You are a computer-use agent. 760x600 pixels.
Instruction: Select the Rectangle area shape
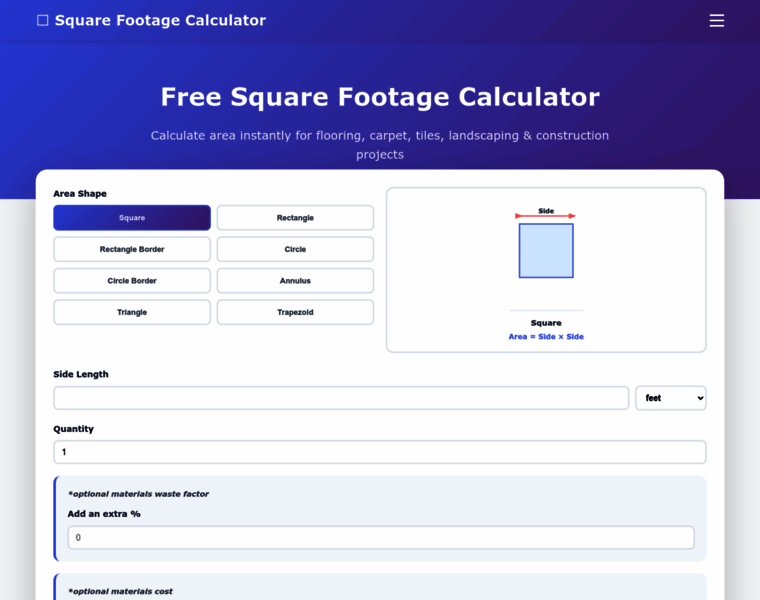pyautogui.click(x=295, y=218)
